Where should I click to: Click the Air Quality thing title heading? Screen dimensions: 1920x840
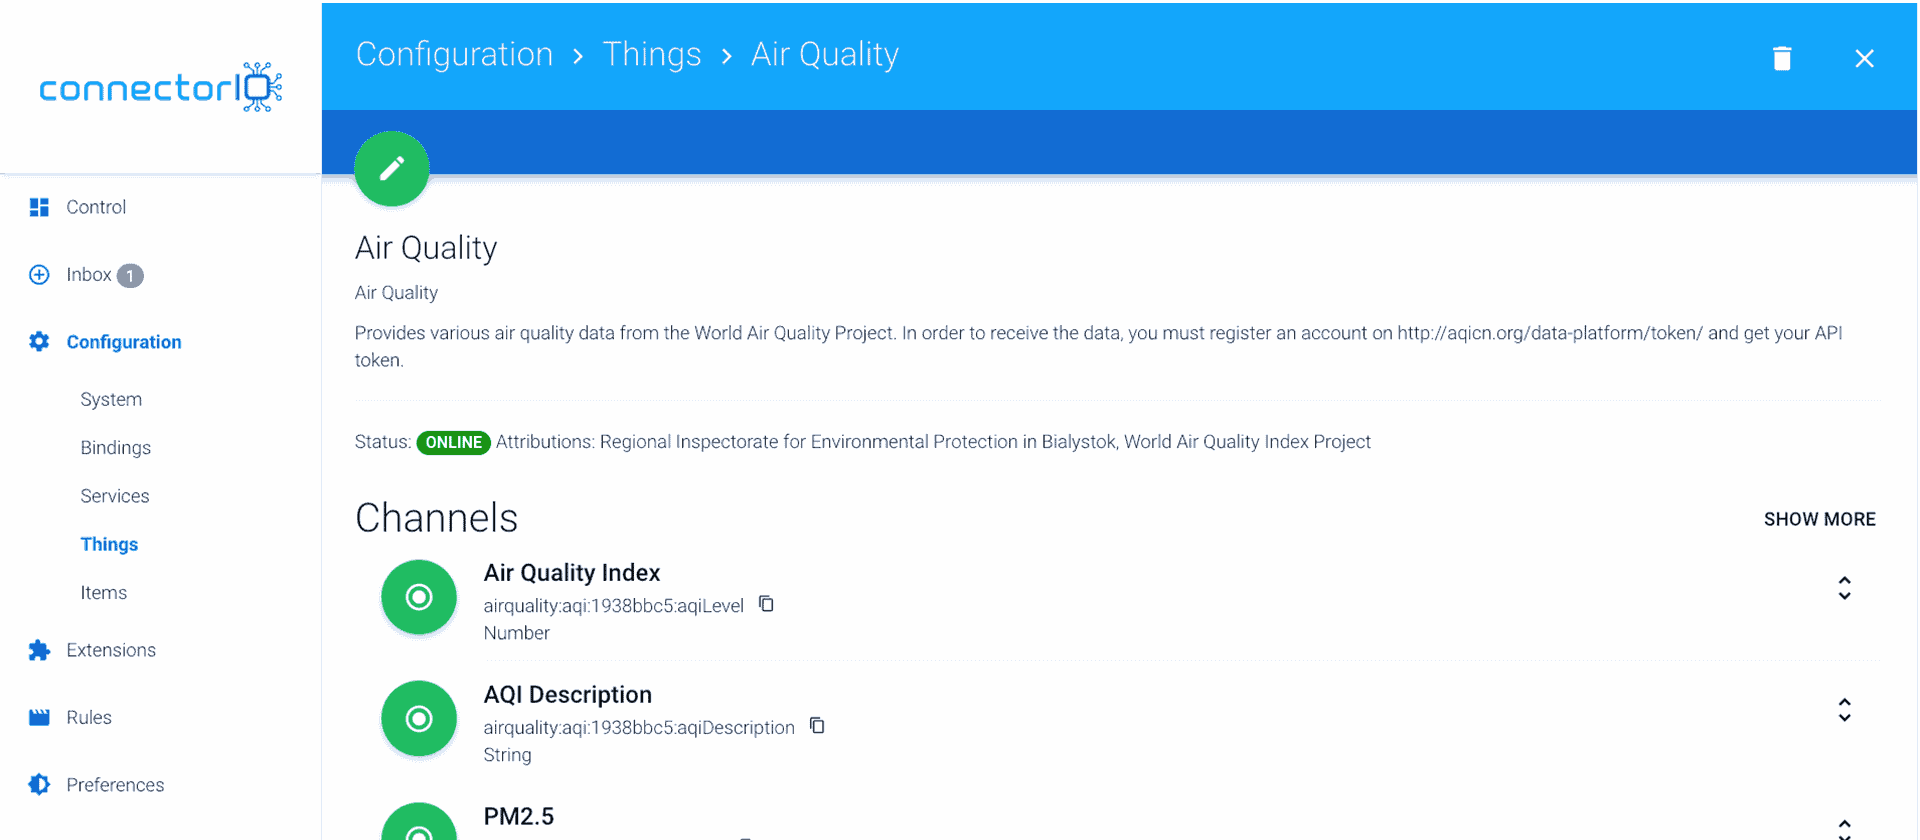pos(426,248)
